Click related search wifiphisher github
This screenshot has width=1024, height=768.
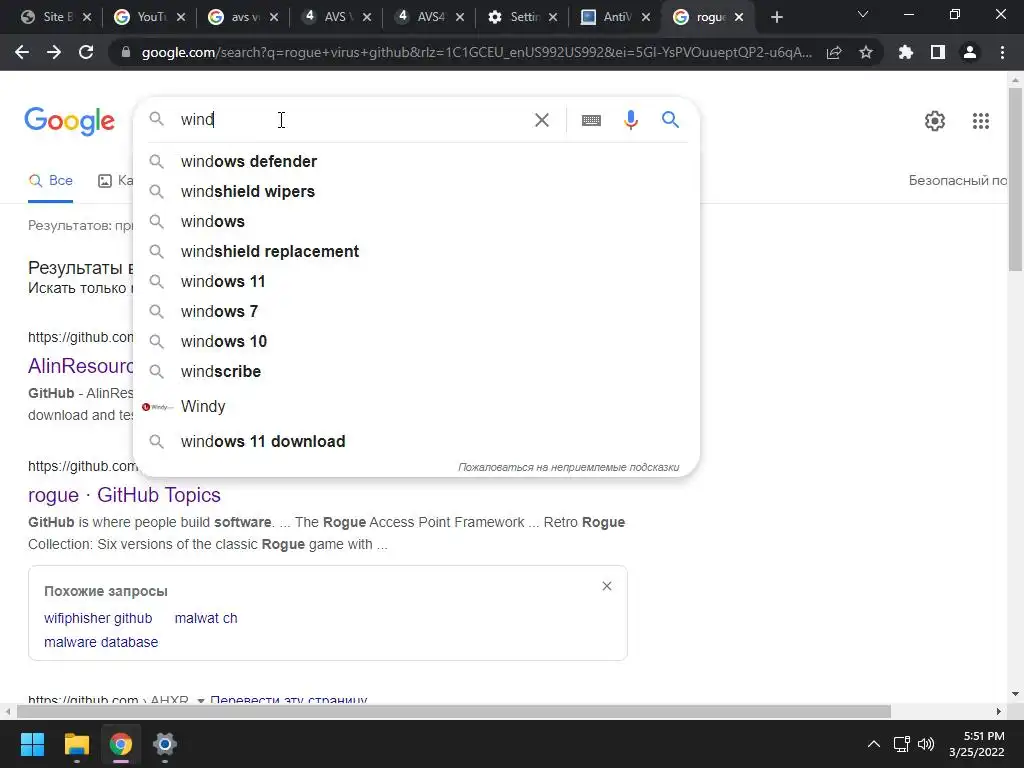click(98, 618)
